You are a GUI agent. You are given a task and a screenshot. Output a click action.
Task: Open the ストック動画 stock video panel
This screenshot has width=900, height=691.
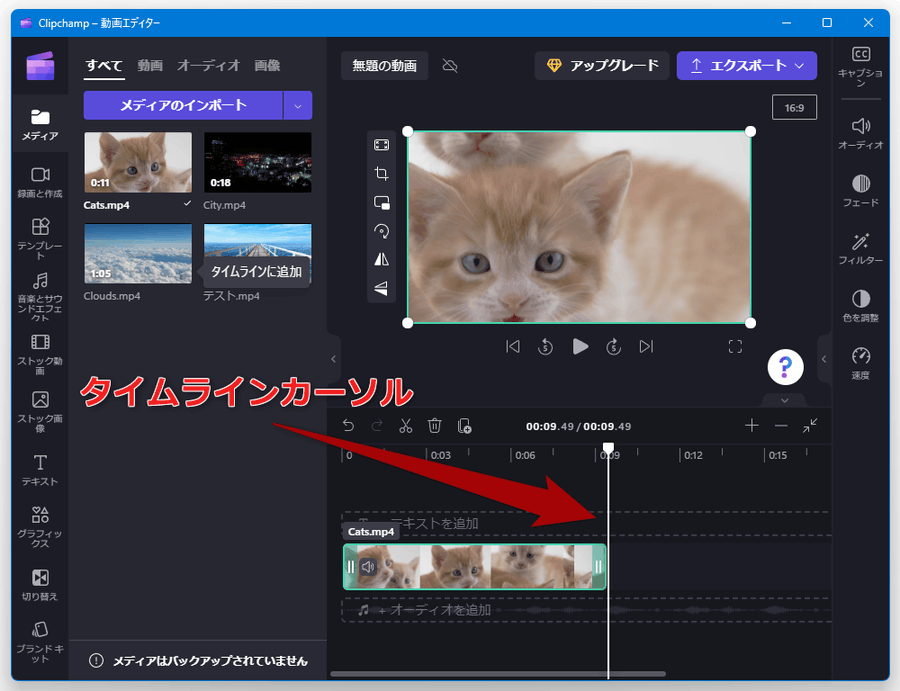pos(40,354)
